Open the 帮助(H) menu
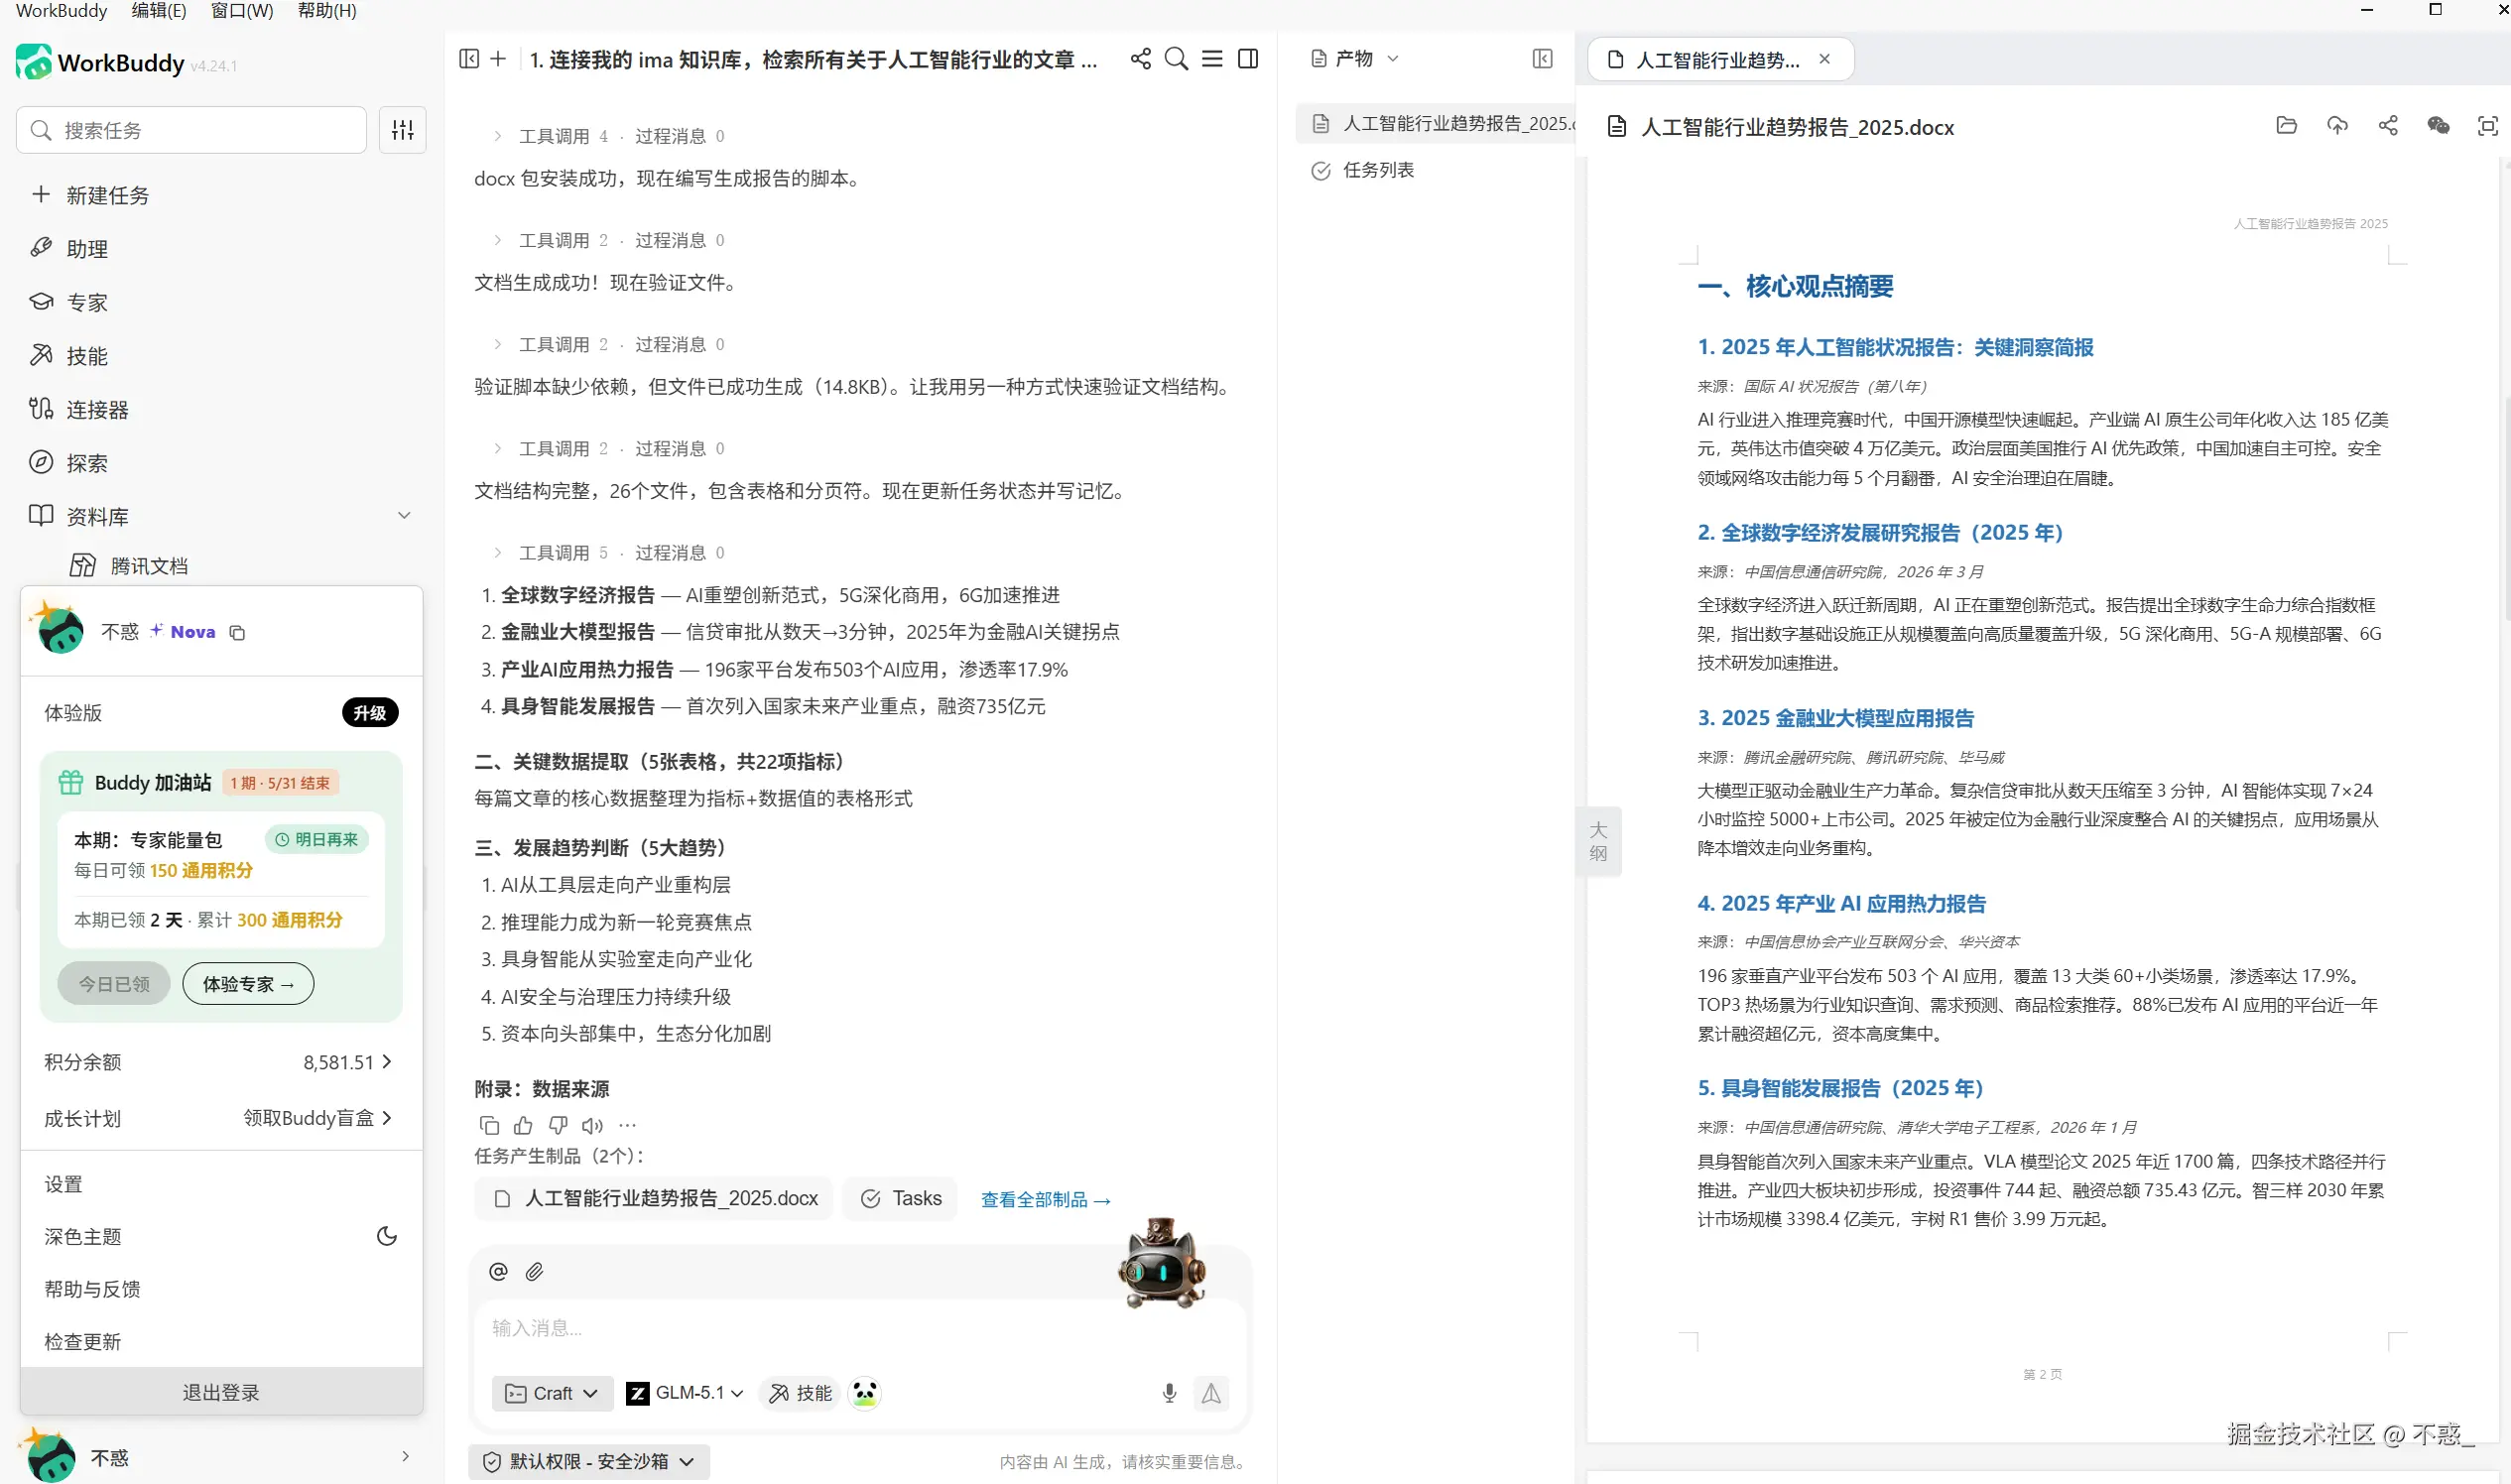2511x1484 pixels. click(x=327, y=11)
